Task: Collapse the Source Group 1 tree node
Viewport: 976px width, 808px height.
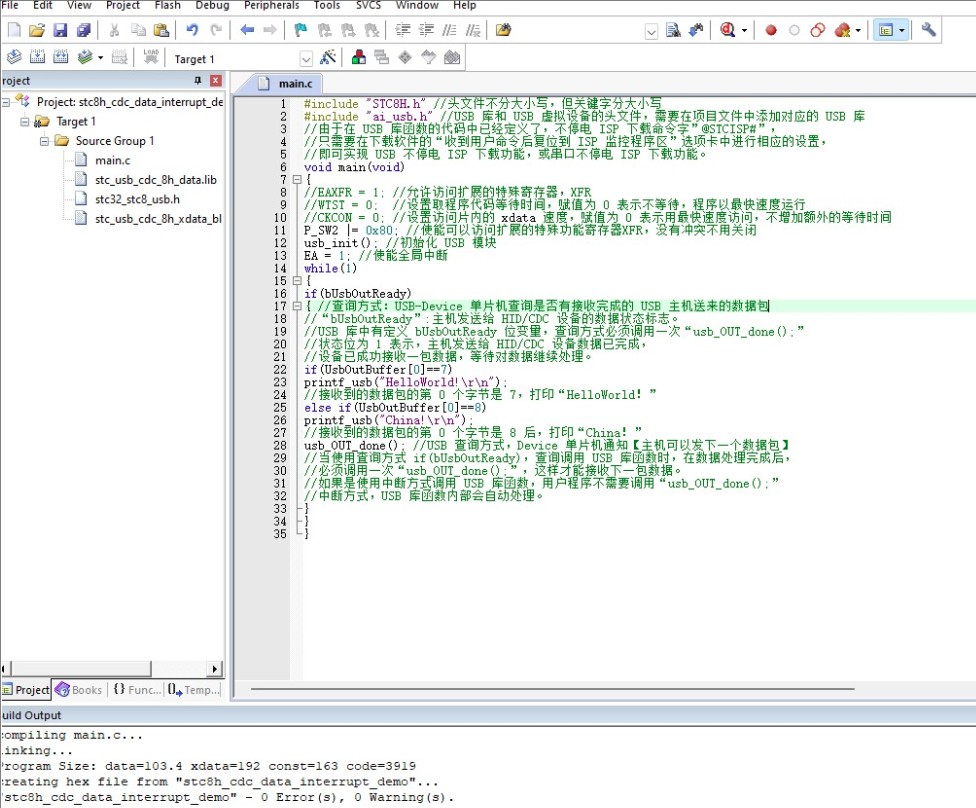Action: point(44,141)
